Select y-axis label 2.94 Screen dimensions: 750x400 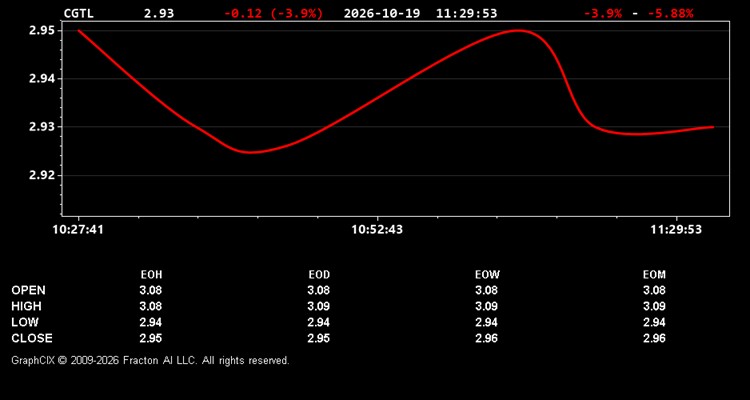click(x=42, y=78)
